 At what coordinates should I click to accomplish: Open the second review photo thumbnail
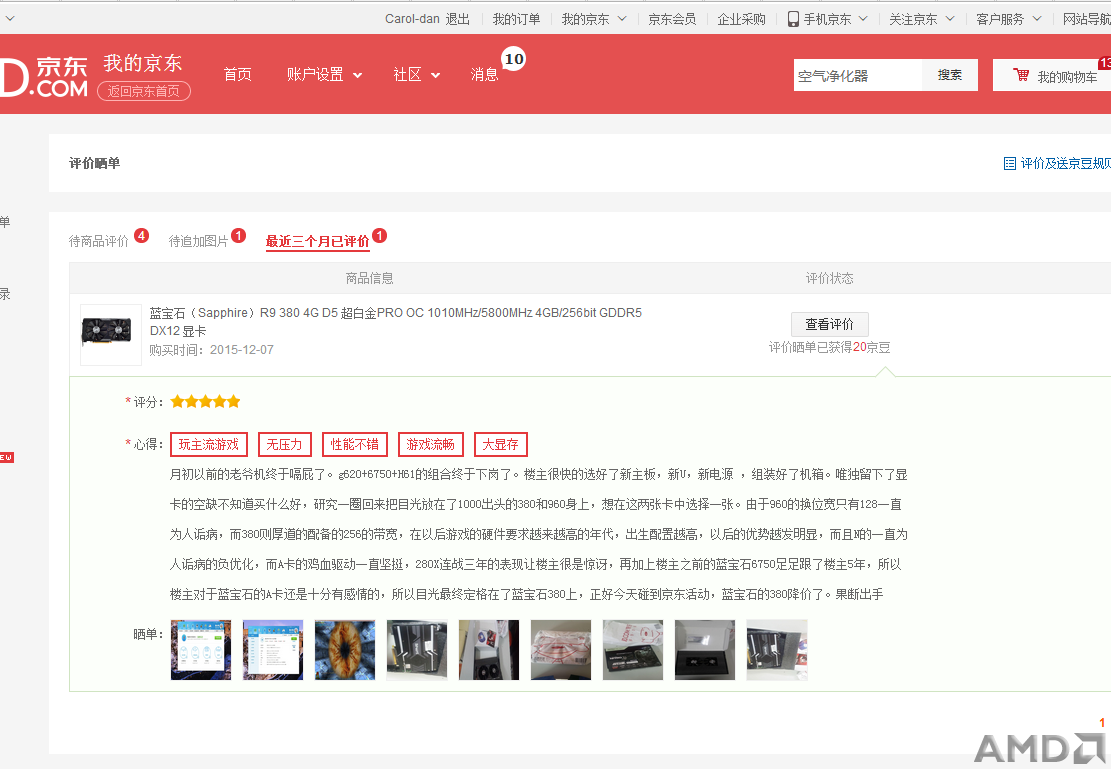click(x=273, y=650)
